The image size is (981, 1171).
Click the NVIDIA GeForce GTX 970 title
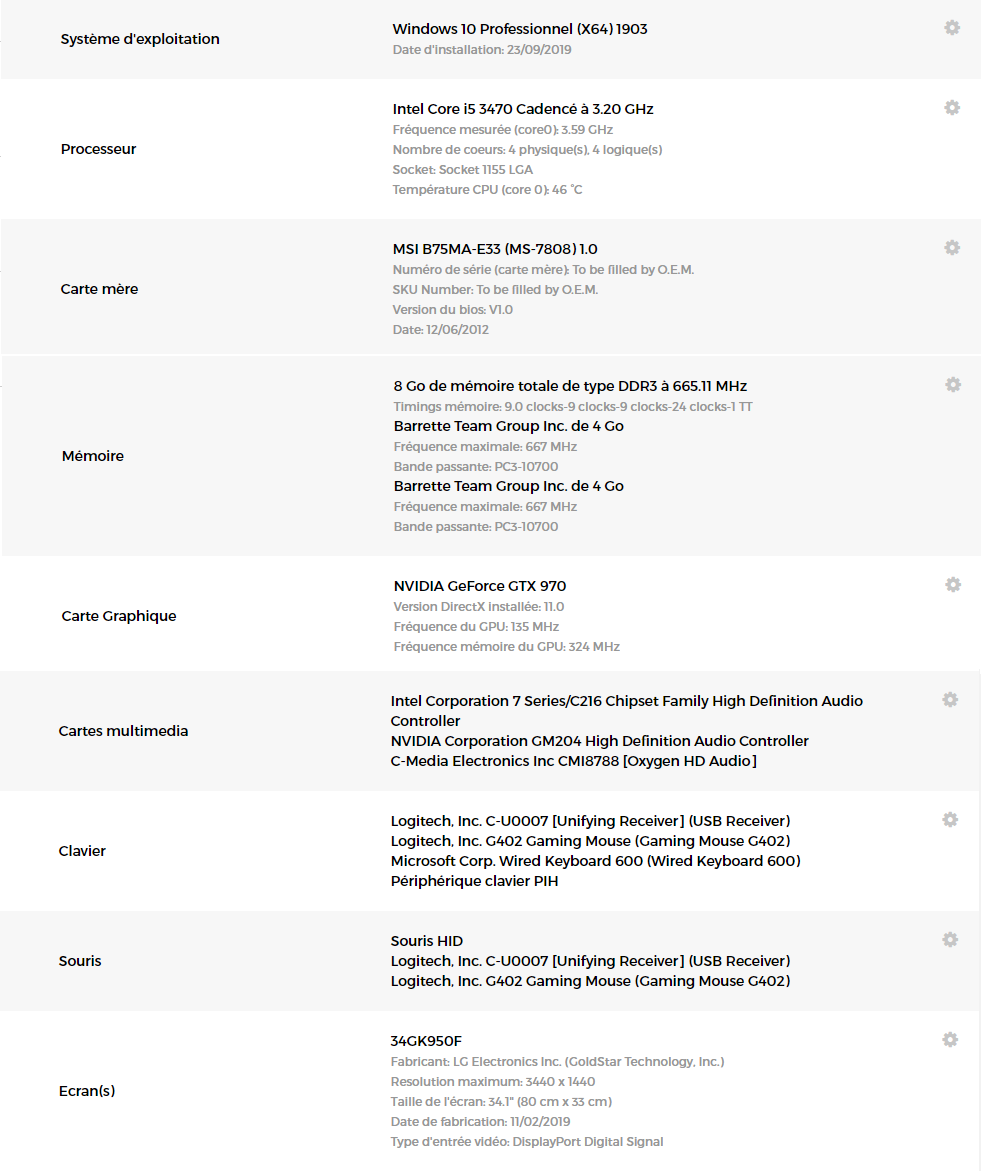480,586
